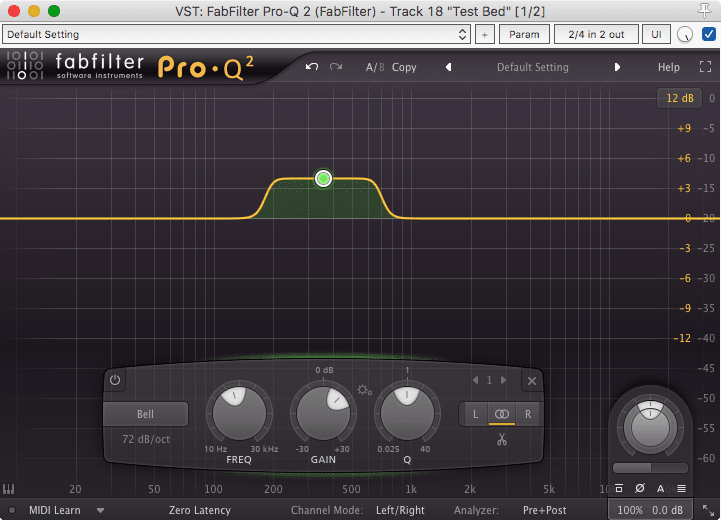Open the Default Setting preset dropdown
The width and height of the screenshot is (721, 520).
click(x=236, y=35)
